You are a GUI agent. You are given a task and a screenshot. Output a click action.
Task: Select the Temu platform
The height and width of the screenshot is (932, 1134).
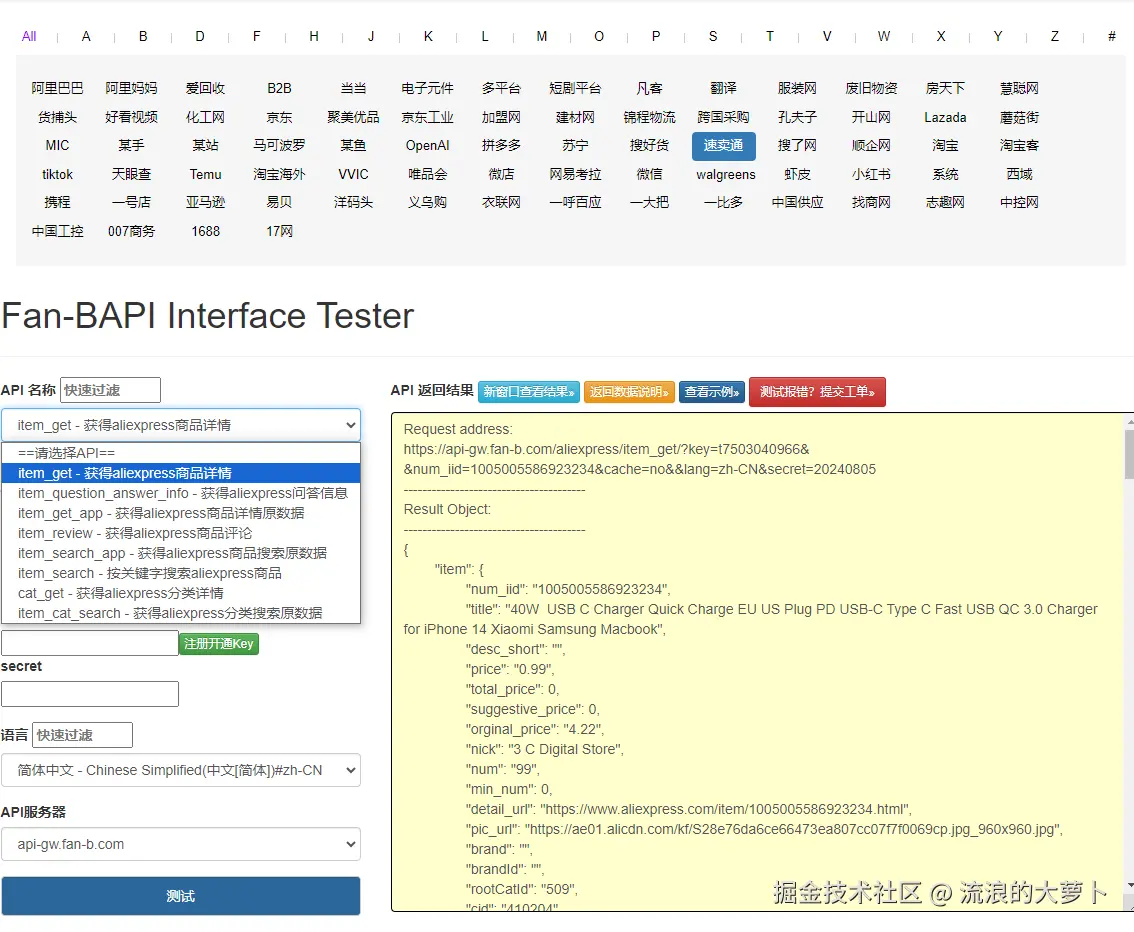click(205, 174)
